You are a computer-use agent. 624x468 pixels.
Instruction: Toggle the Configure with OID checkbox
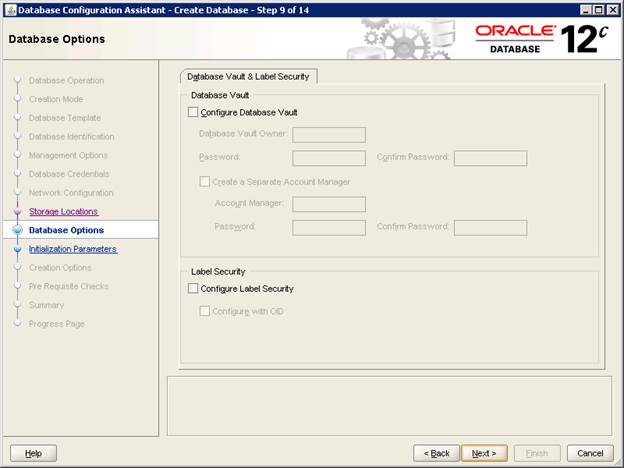pyautogui.click(x=206, y=311)
